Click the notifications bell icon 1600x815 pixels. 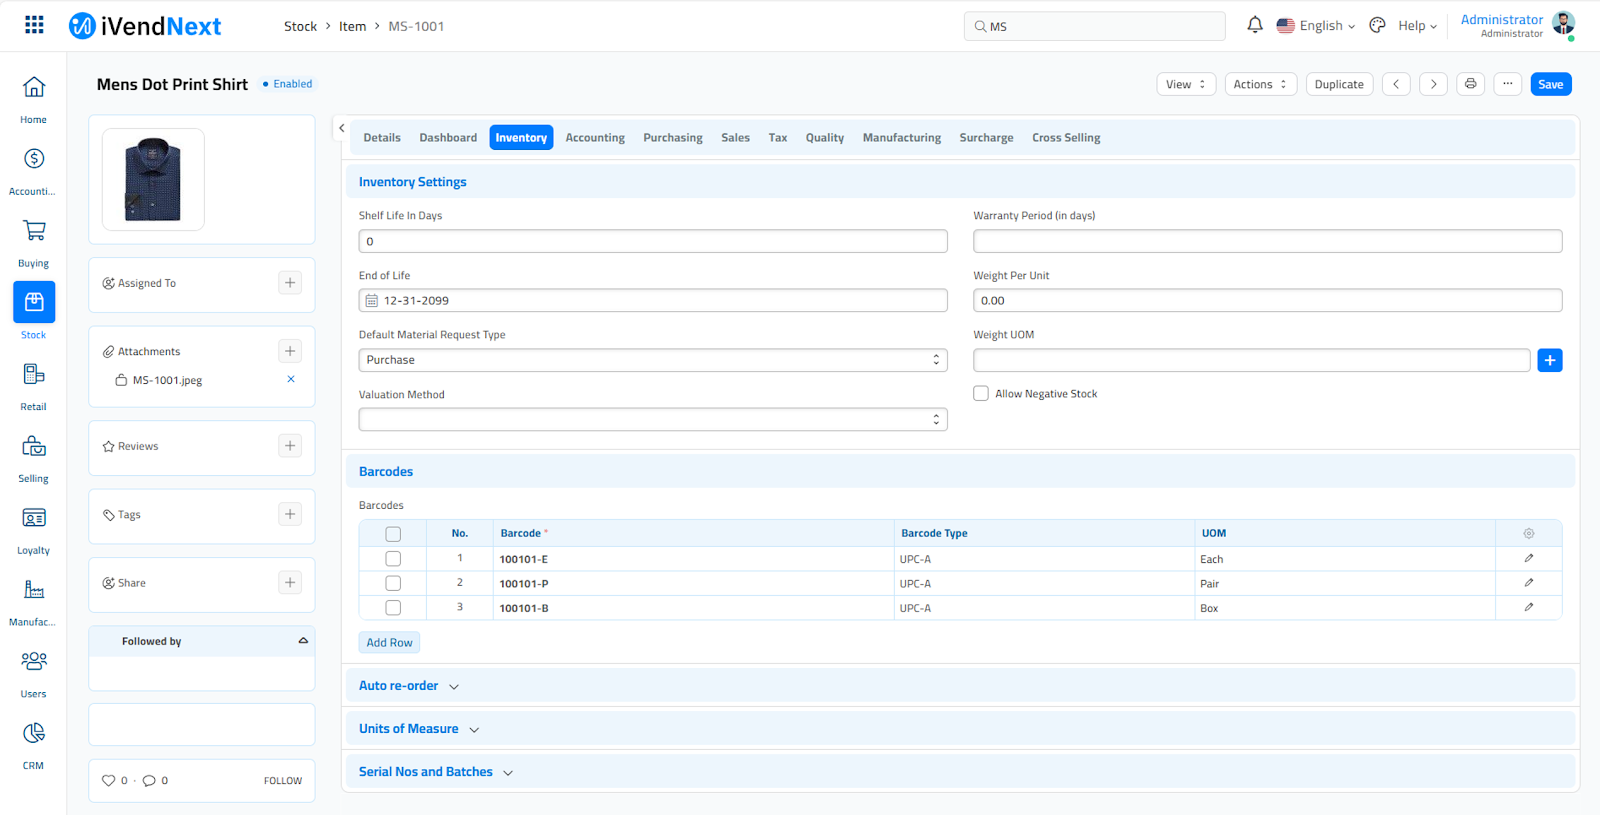[x=1254, y=25]
